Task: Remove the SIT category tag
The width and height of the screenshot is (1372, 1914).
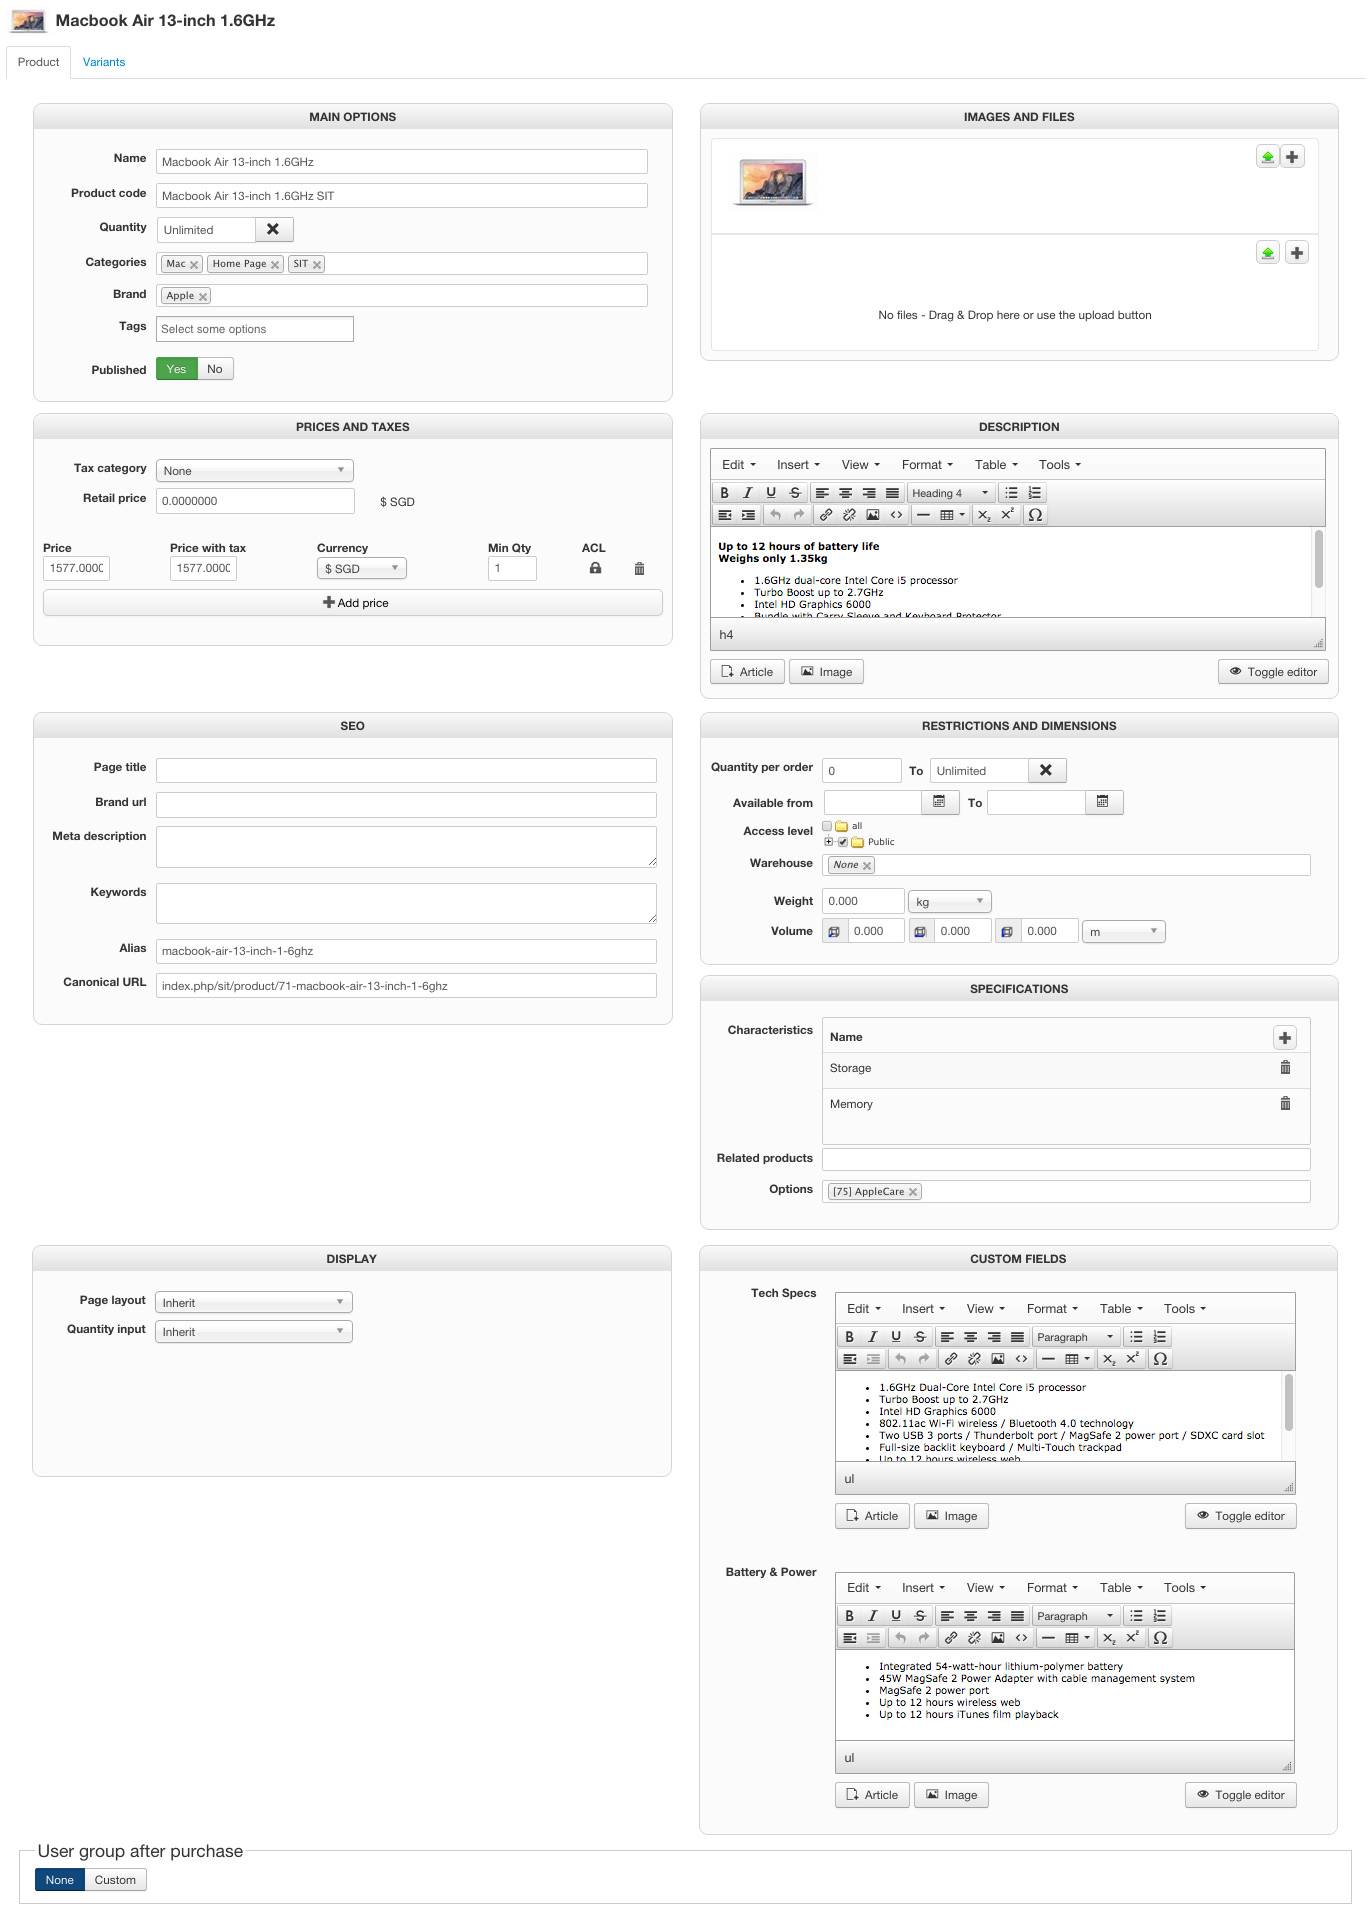Action: click(317, 265)
